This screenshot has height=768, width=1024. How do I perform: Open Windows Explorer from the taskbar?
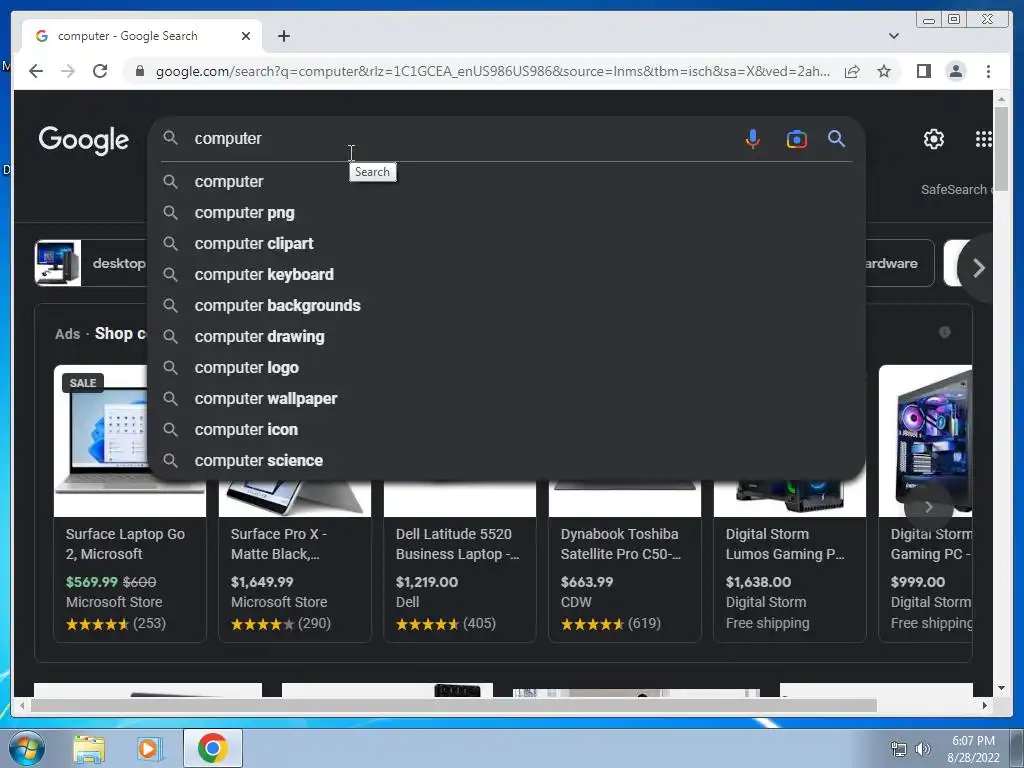(89, 748)
